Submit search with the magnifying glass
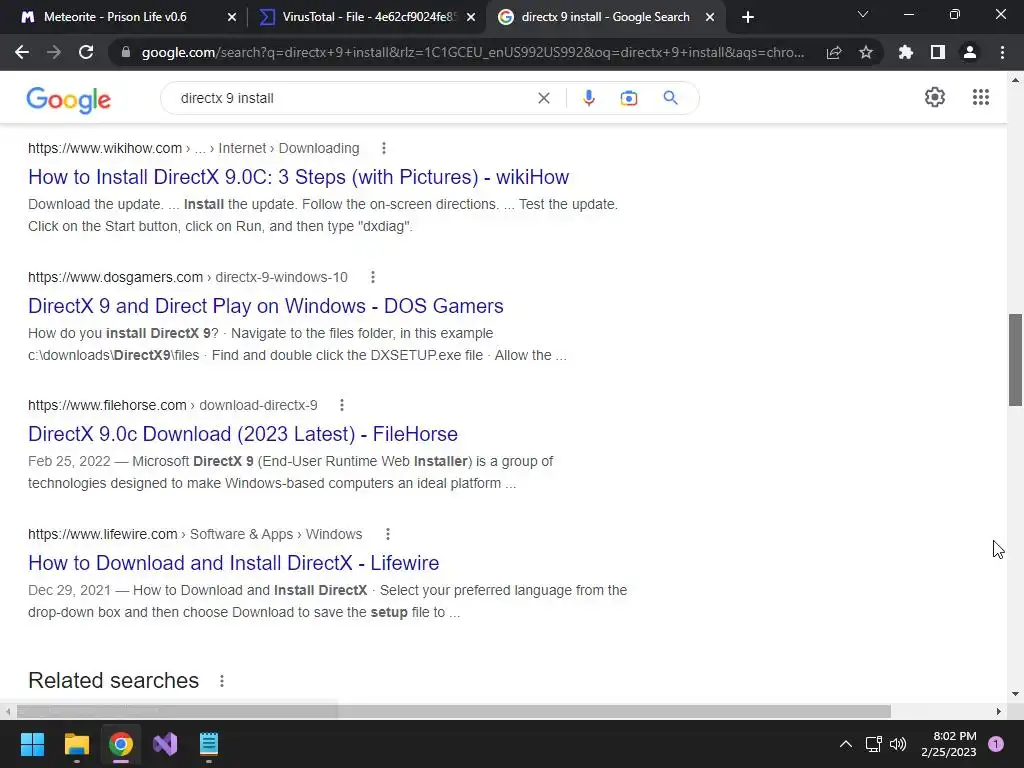Screen dimensions: 1024x768 670,98
